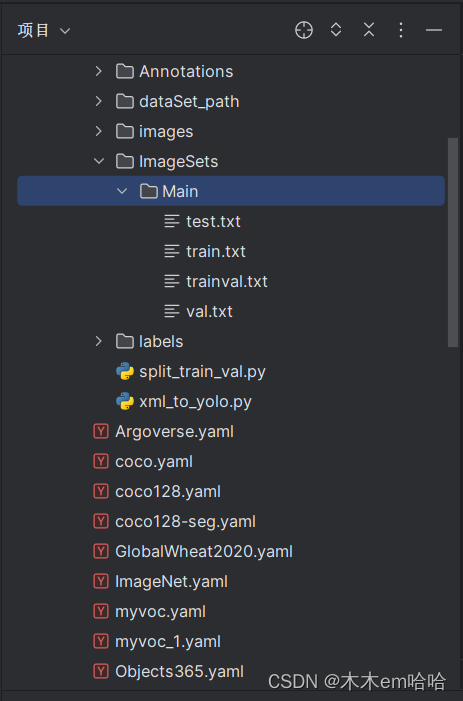Open the vertical three-dots options menu
Viewport: 463px width, 701px height.
pos(401,30)
